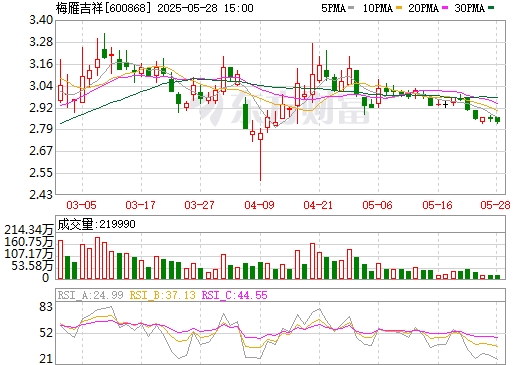The height and width of the screenshot is (365, 520).
Task: Click the 10PMA legend label
Action: (x=378, y=8)
